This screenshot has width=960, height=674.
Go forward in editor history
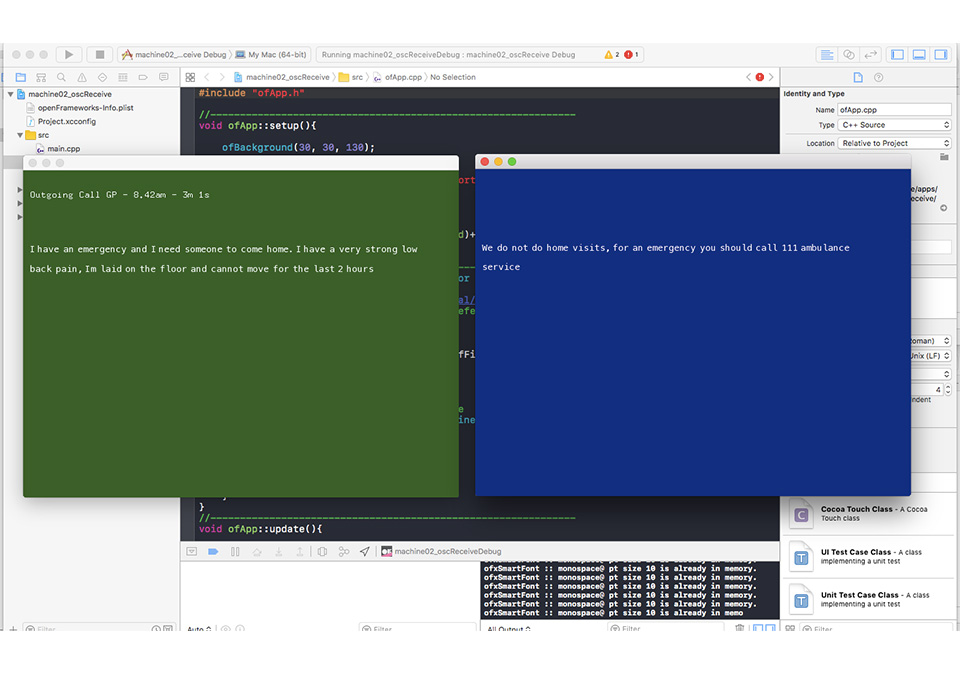[222, 77]
